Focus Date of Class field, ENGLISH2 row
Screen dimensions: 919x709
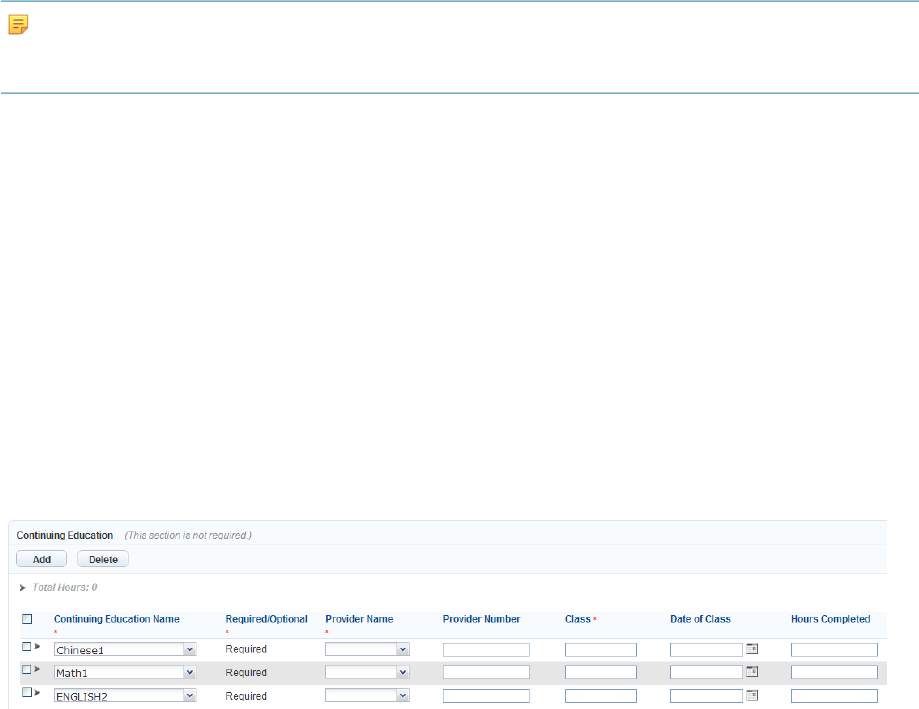click(706, 696)
